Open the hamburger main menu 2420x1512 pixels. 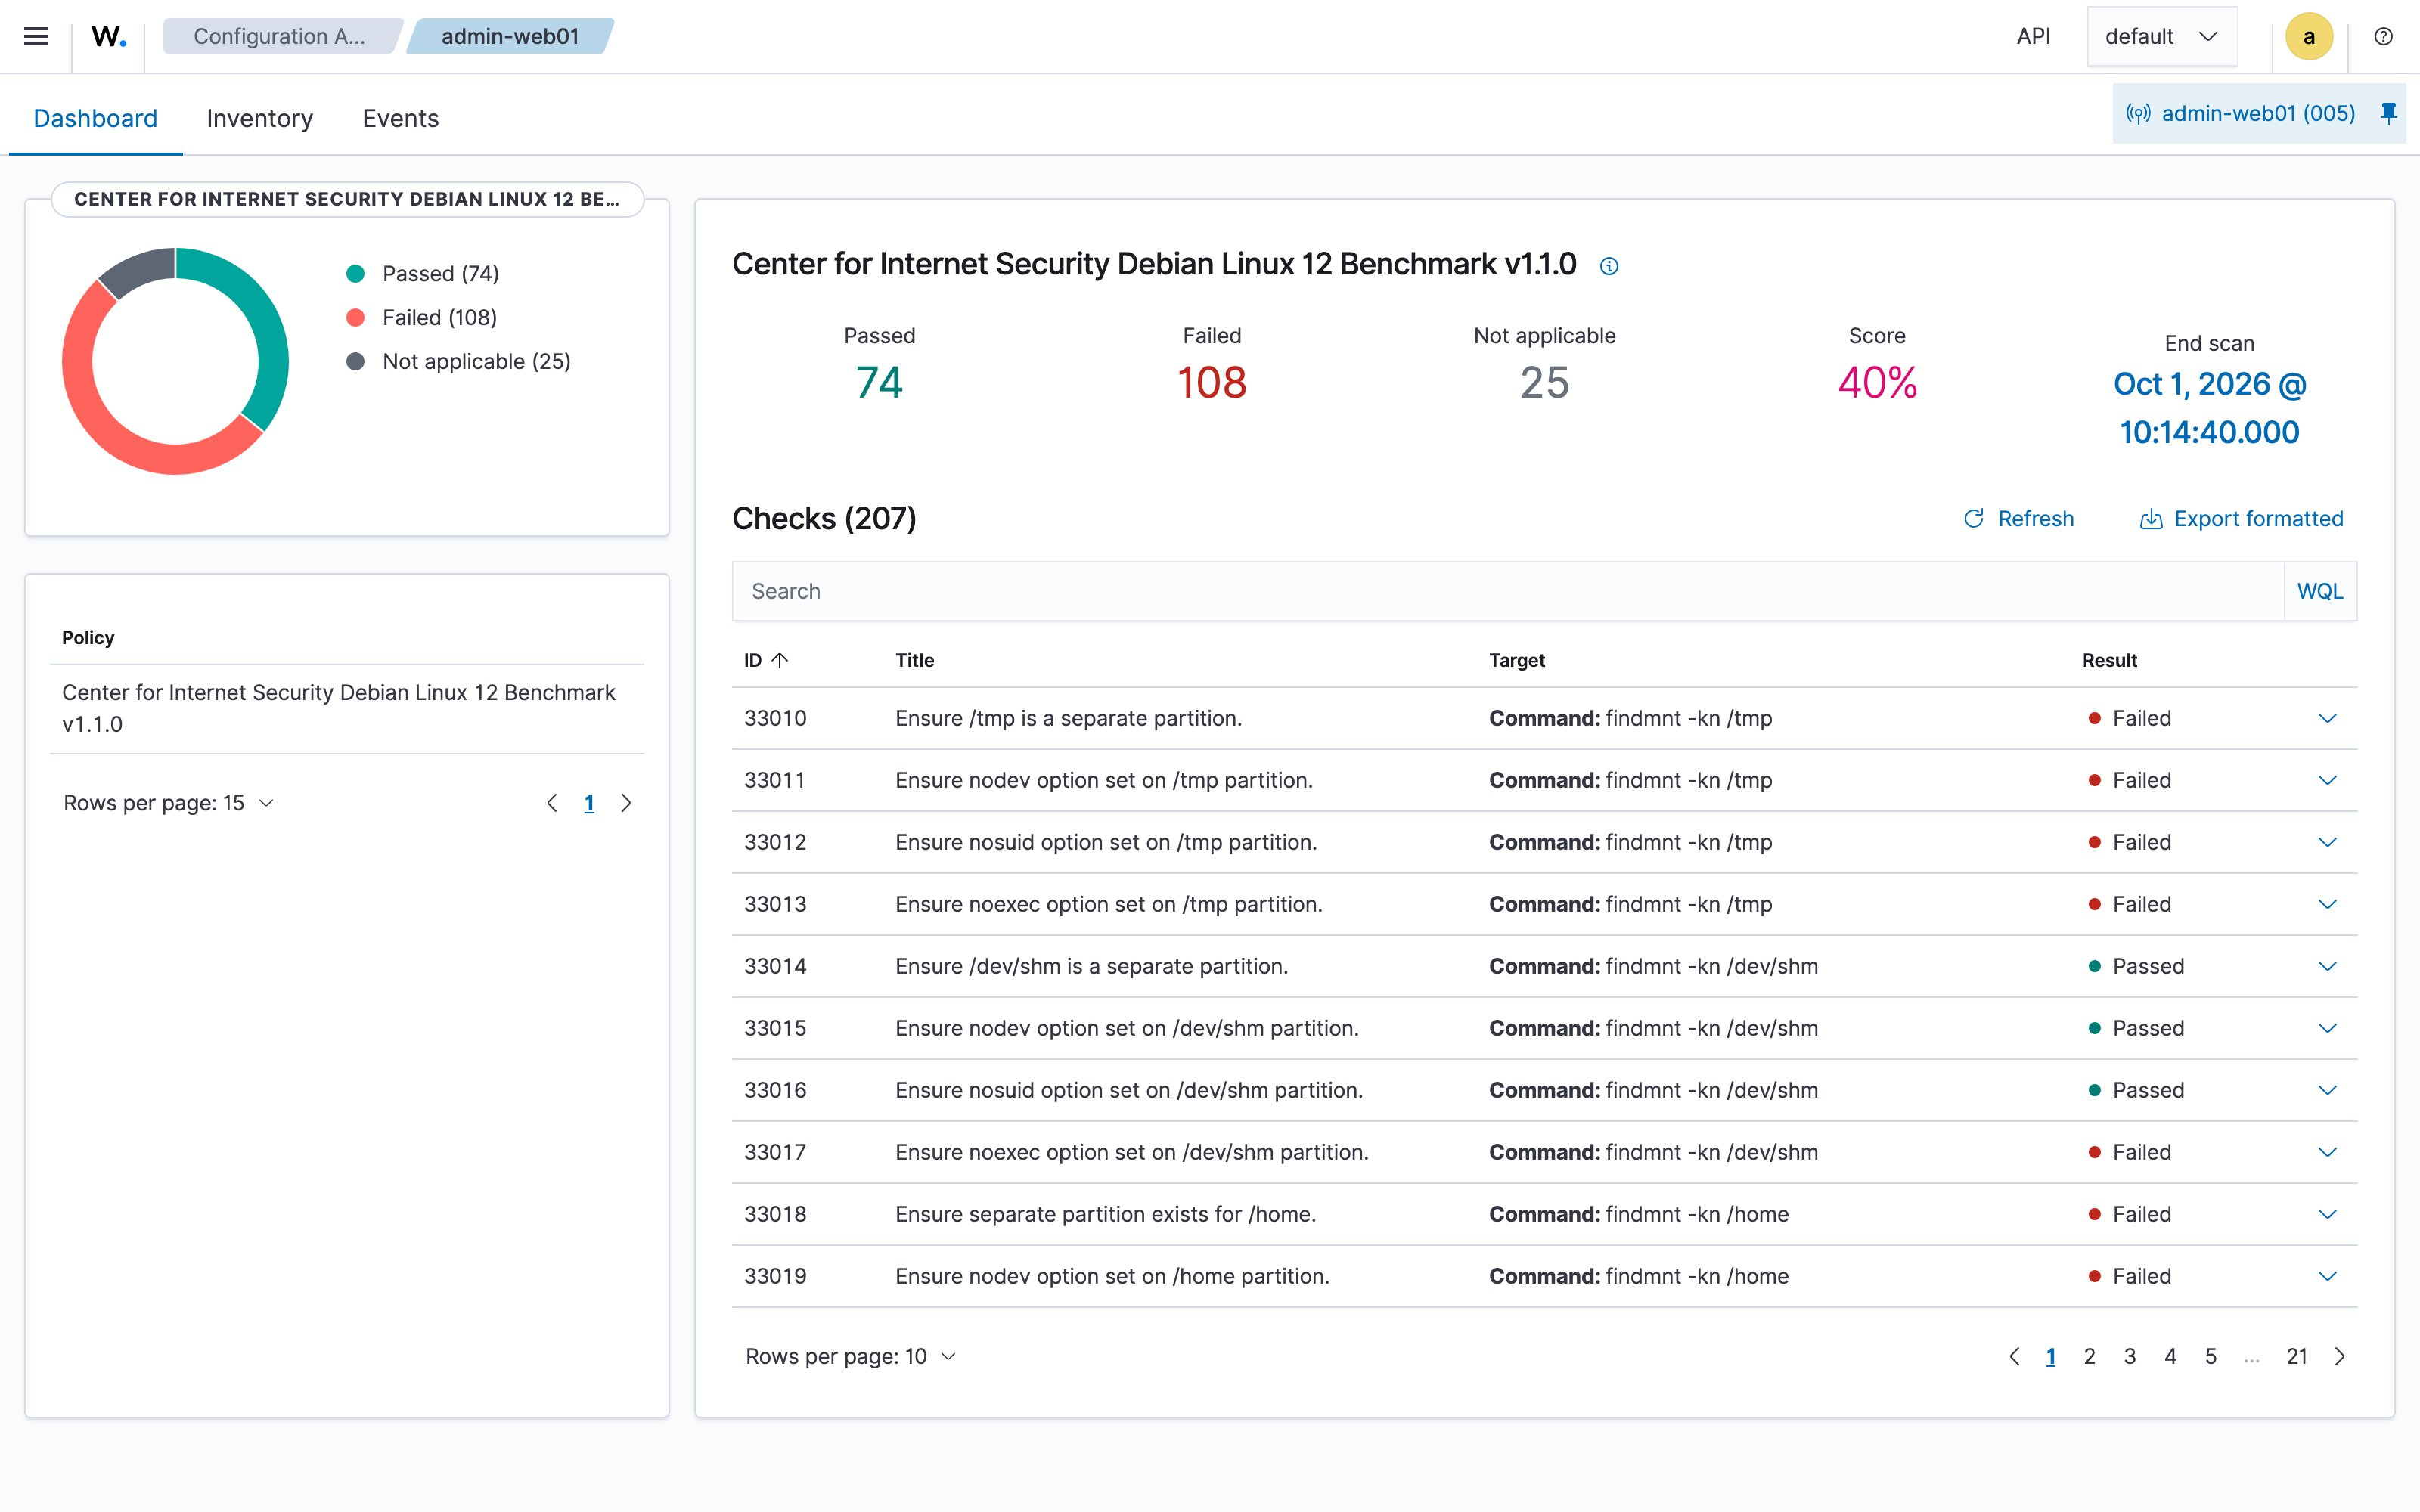coord(36,36)
